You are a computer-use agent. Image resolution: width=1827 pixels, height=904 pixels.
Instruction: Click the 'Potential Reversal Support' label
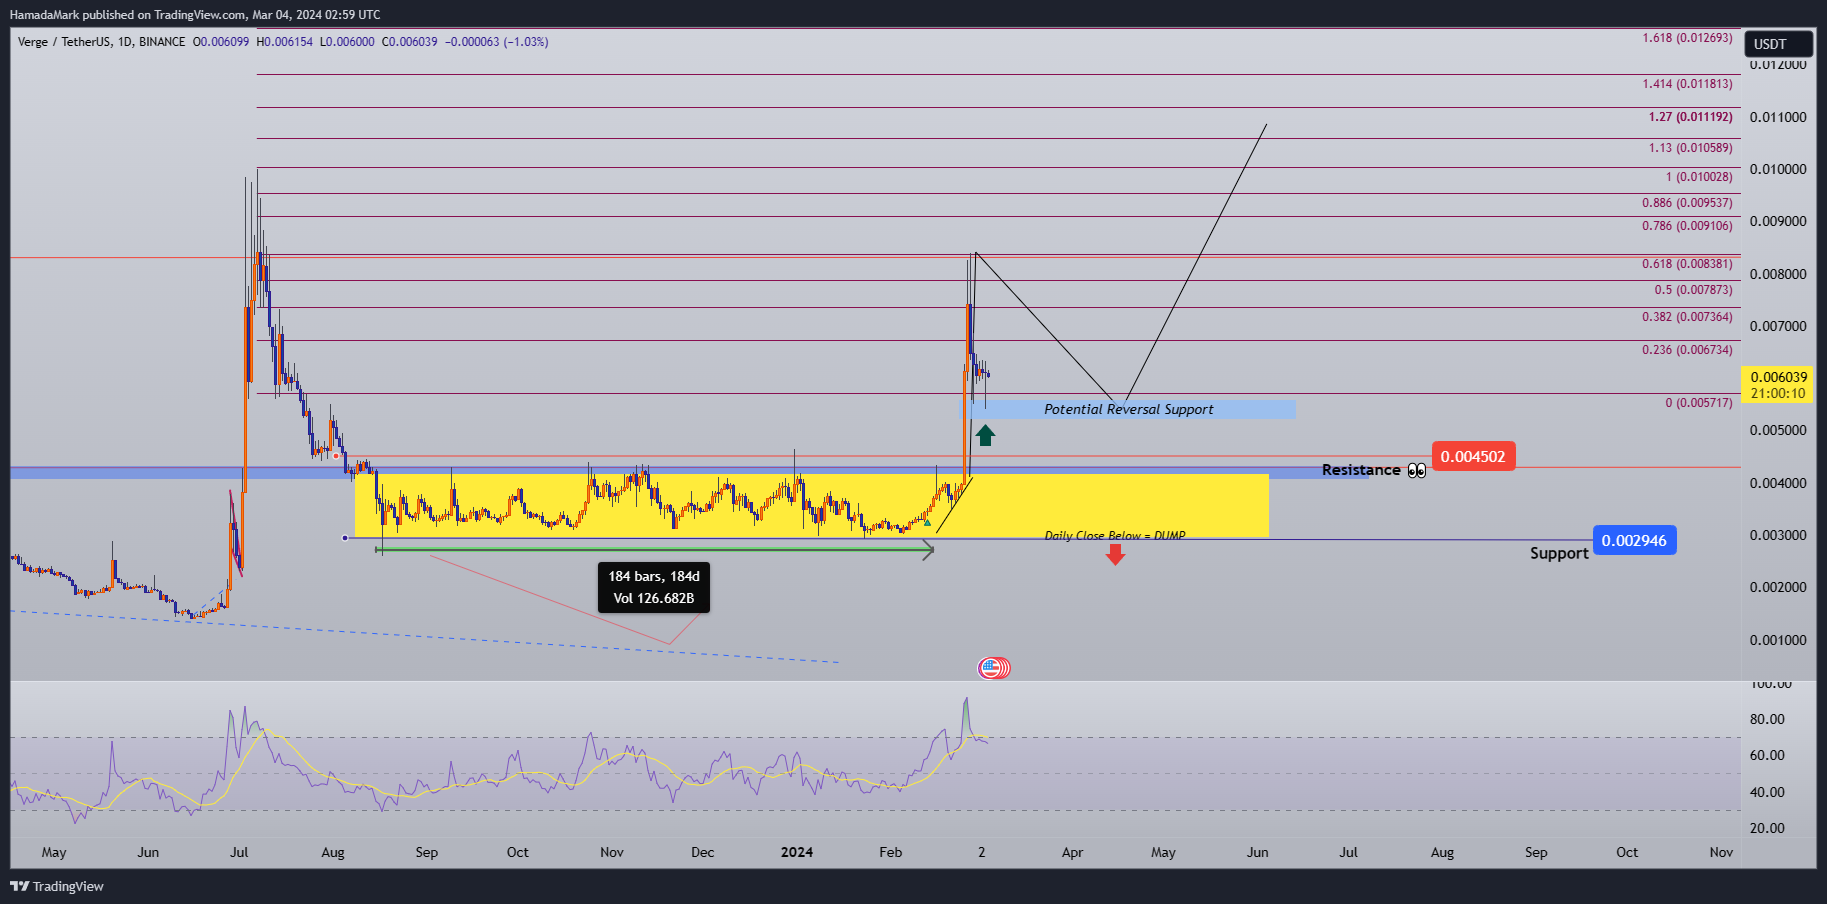1129,409
